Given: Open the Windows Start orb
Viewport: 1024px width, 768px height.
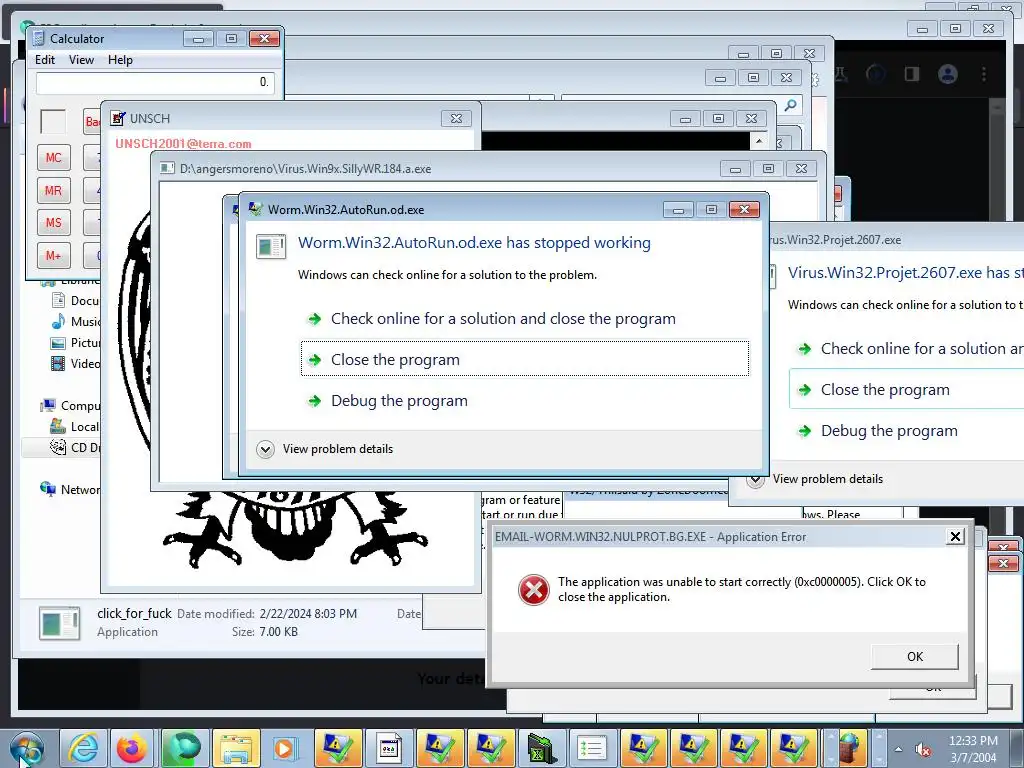Looking at the screenshot, I should tap(27, 748).
